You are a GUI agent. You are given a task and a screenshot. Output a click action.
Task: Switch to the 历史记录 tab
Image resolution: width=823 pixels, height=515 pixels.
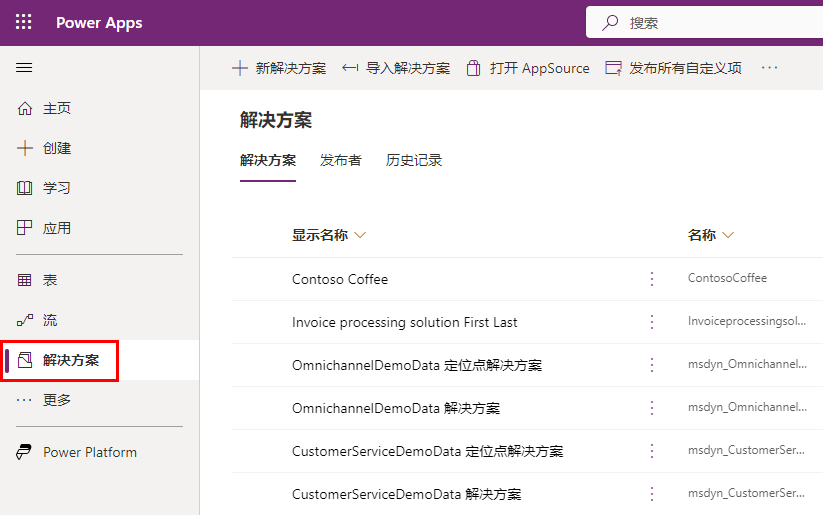414,161
